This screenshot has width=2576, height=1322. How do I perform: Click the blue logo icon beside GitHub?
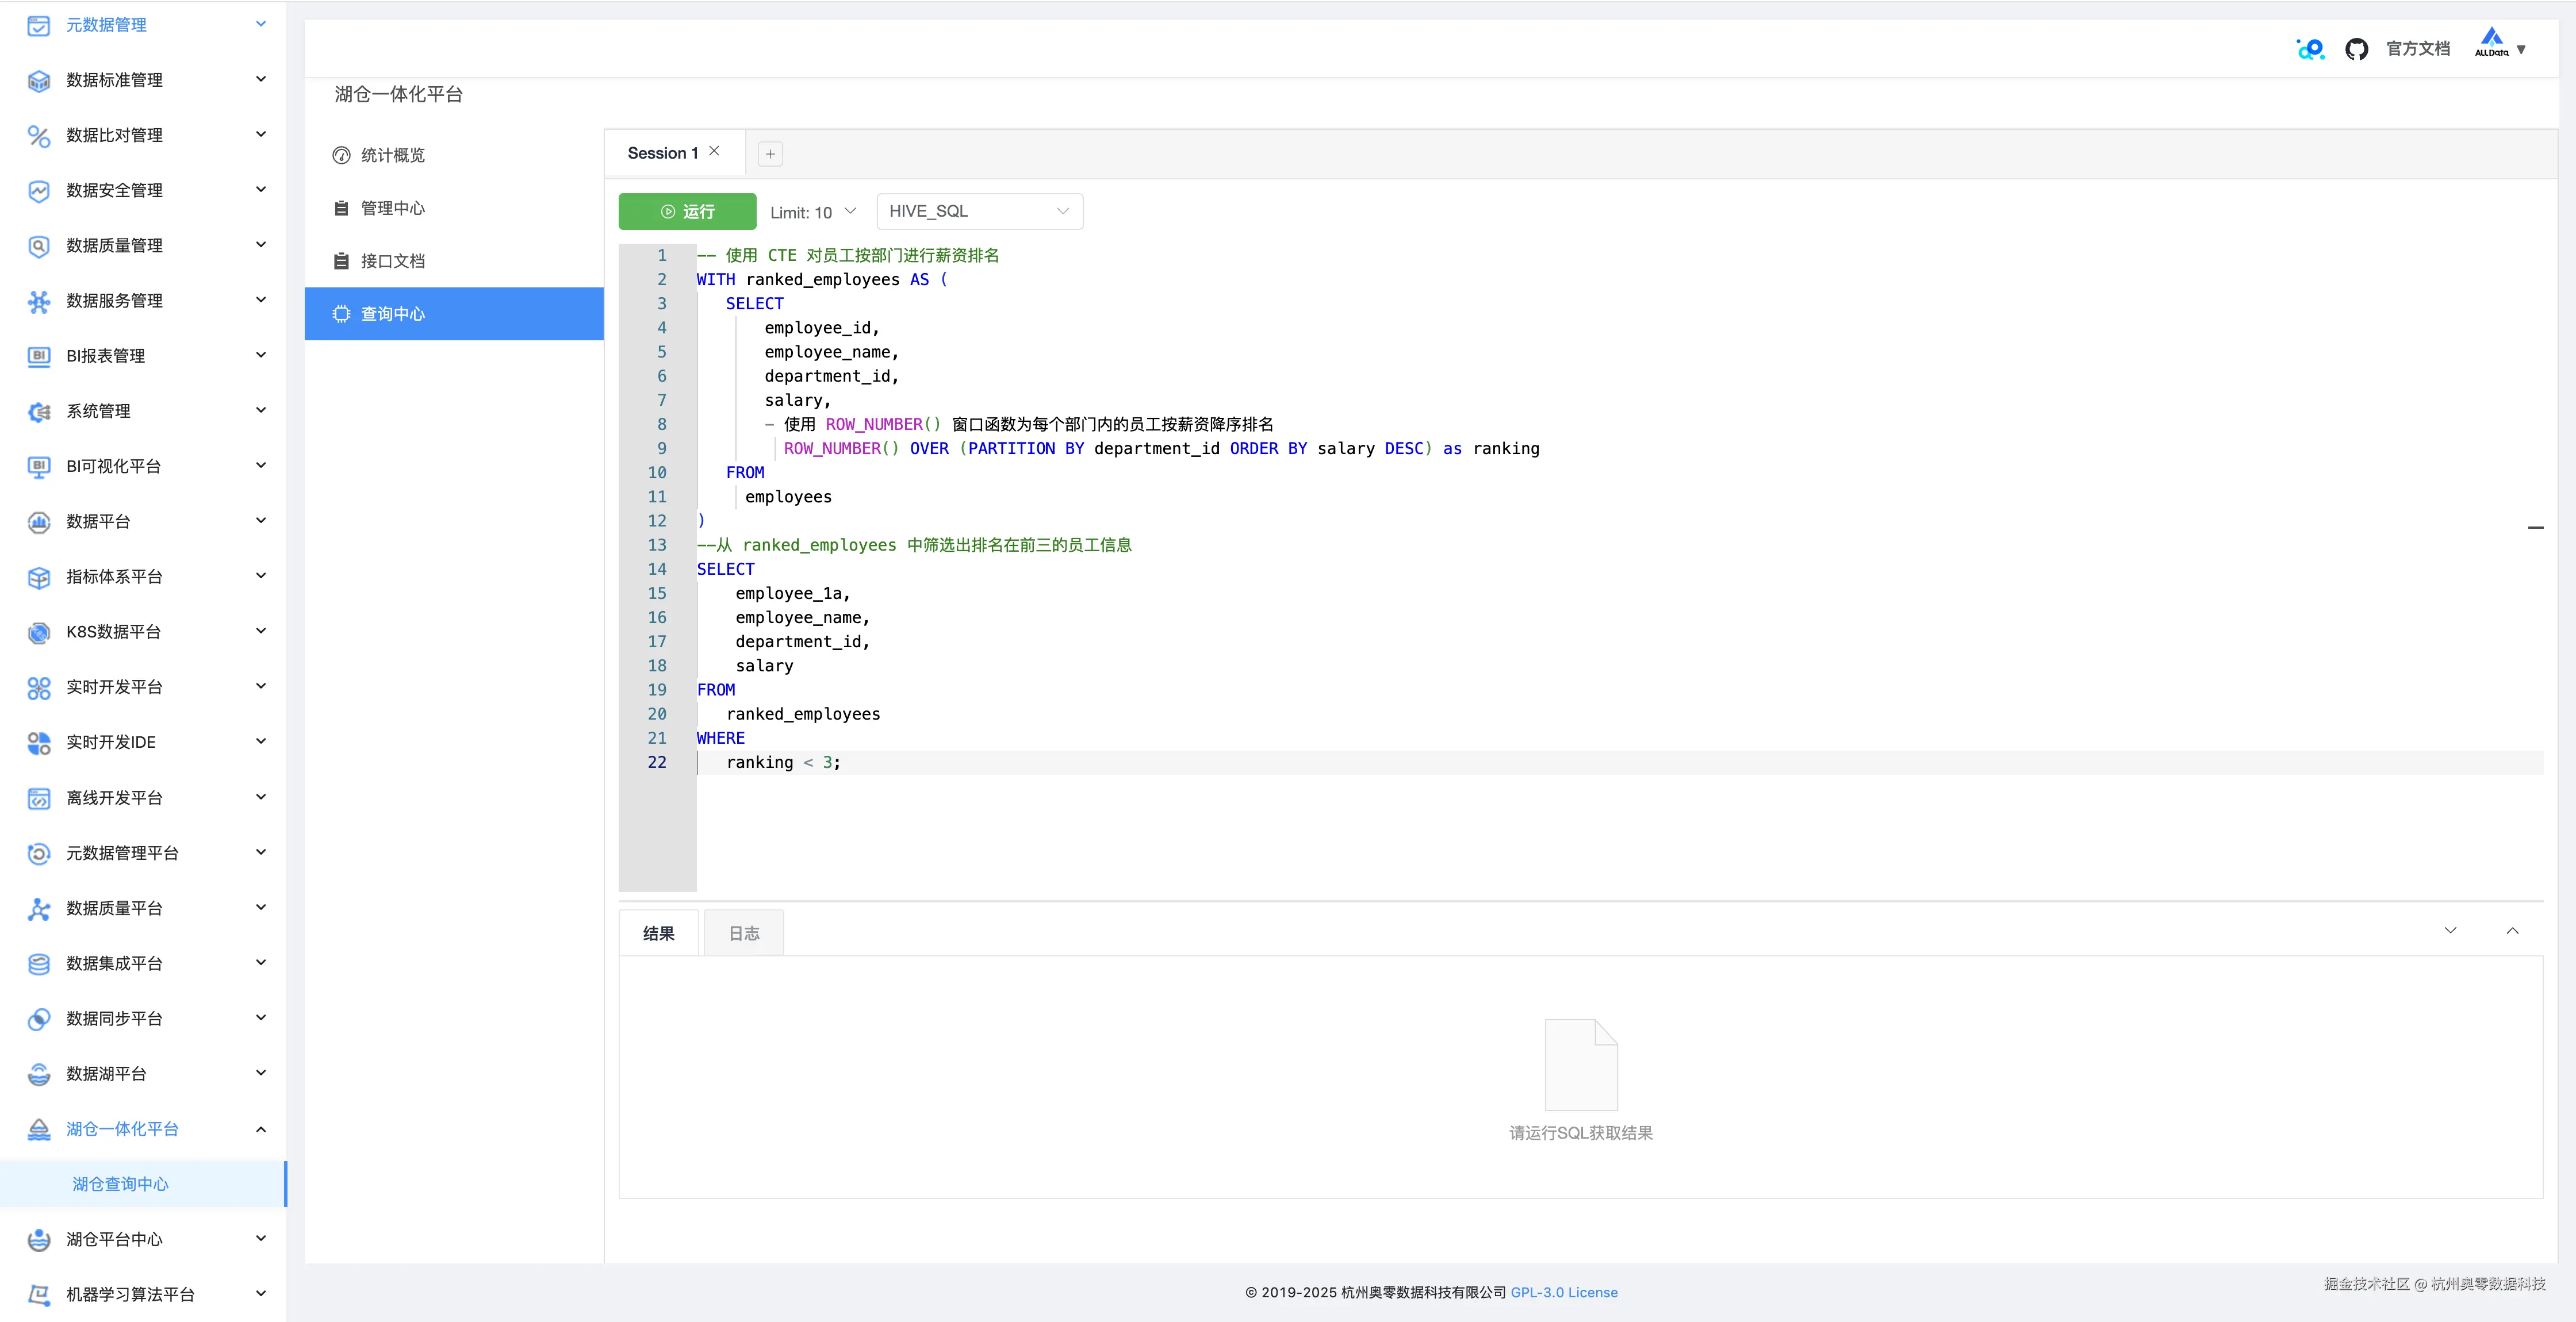point(2310,49)
